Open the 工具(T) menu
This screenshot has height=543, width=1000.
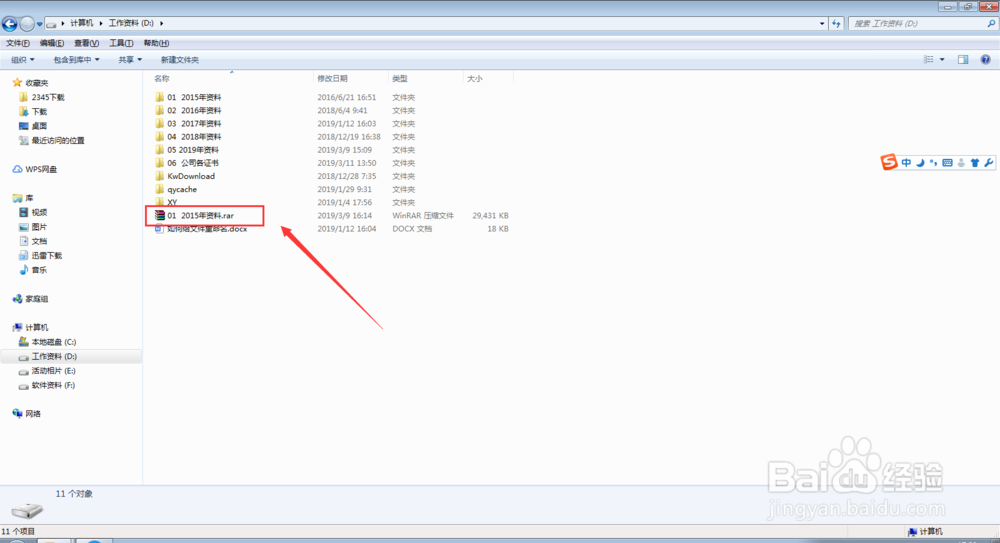[121, 43]
